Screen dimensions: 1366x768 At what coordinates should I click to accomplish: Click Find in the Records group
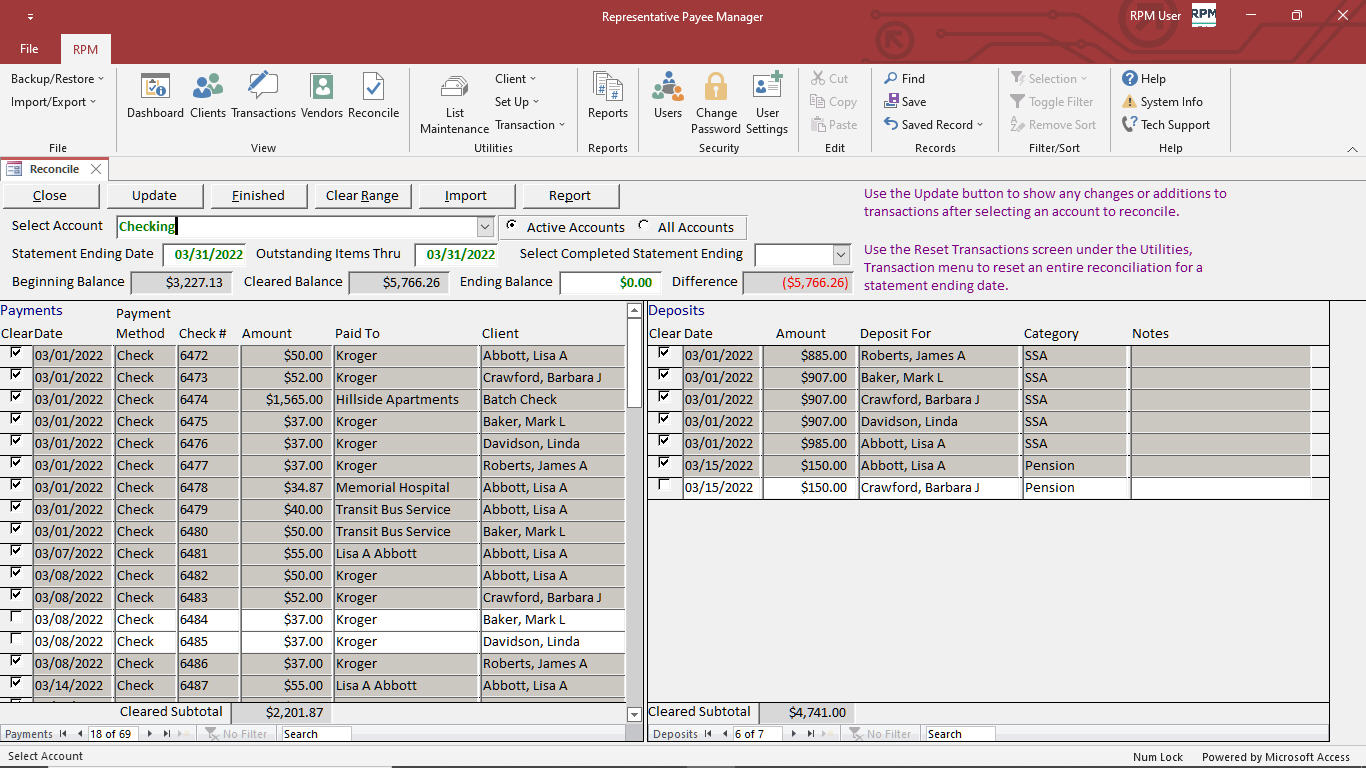click(x=904, y=79)
